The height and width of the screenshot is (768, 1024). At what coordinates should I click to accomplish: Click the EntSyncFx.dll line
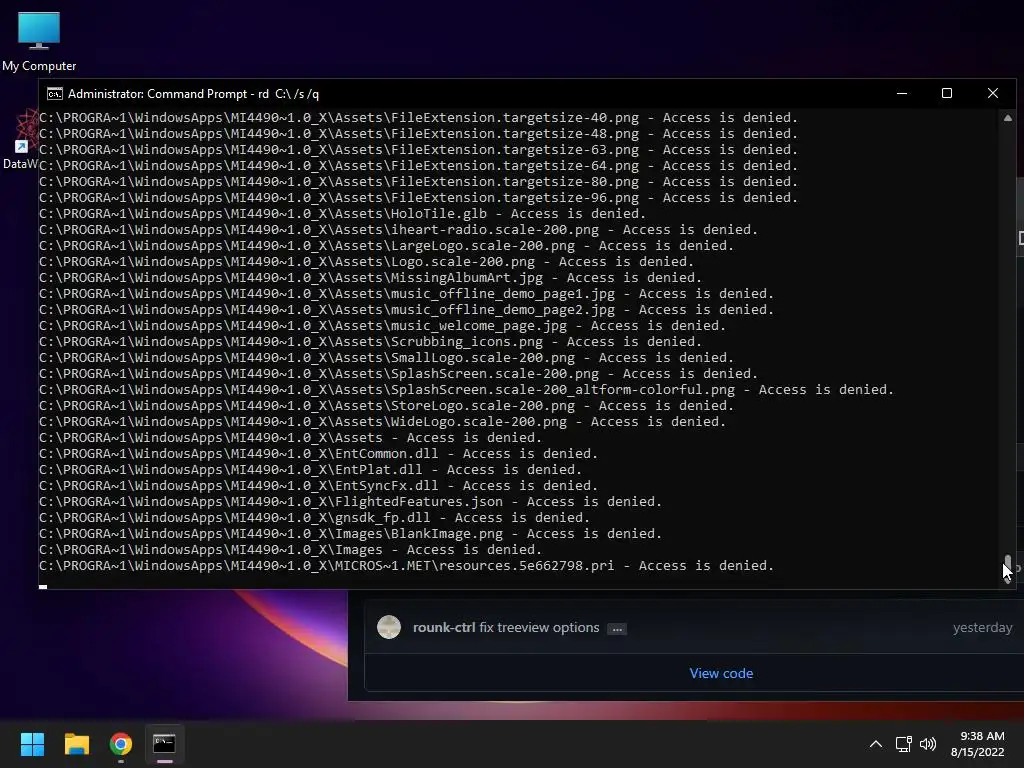point(318,486)
